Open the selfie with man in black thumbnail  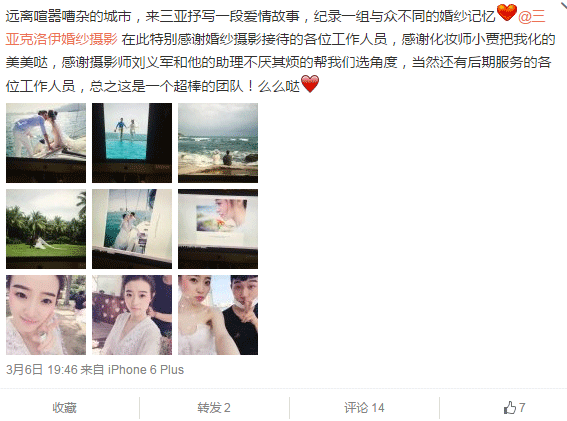click(218, 315)
